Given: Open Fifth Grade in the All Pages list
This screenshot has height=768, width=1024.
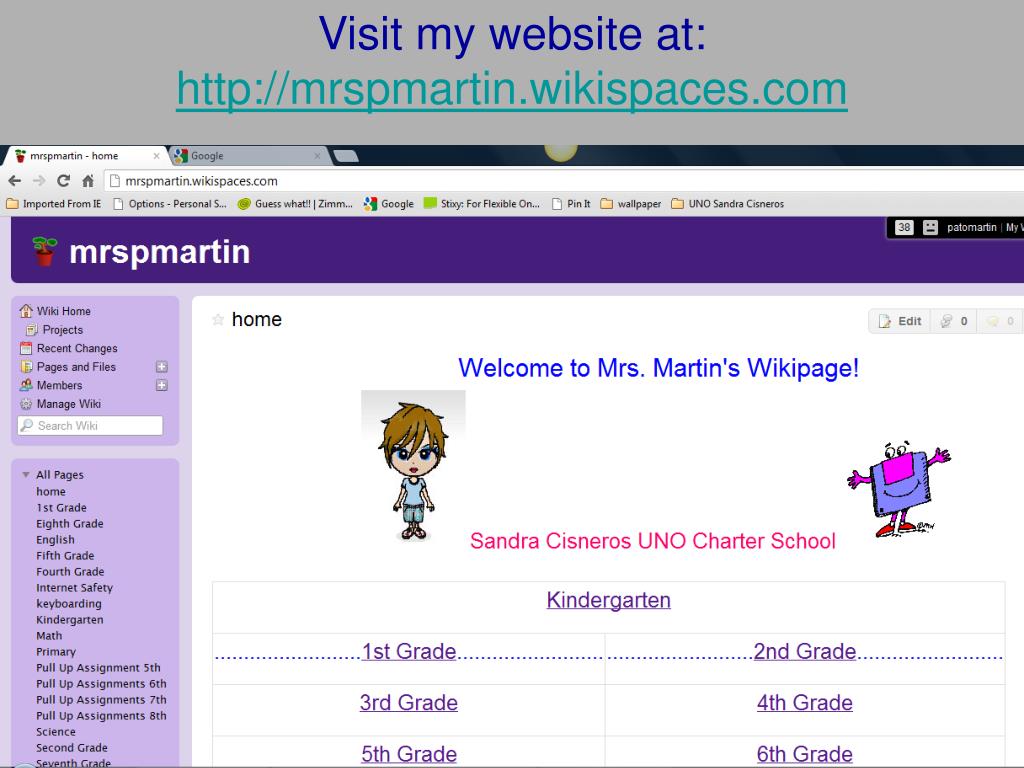Looking at the screenshot, I should (x=65, y=556).
